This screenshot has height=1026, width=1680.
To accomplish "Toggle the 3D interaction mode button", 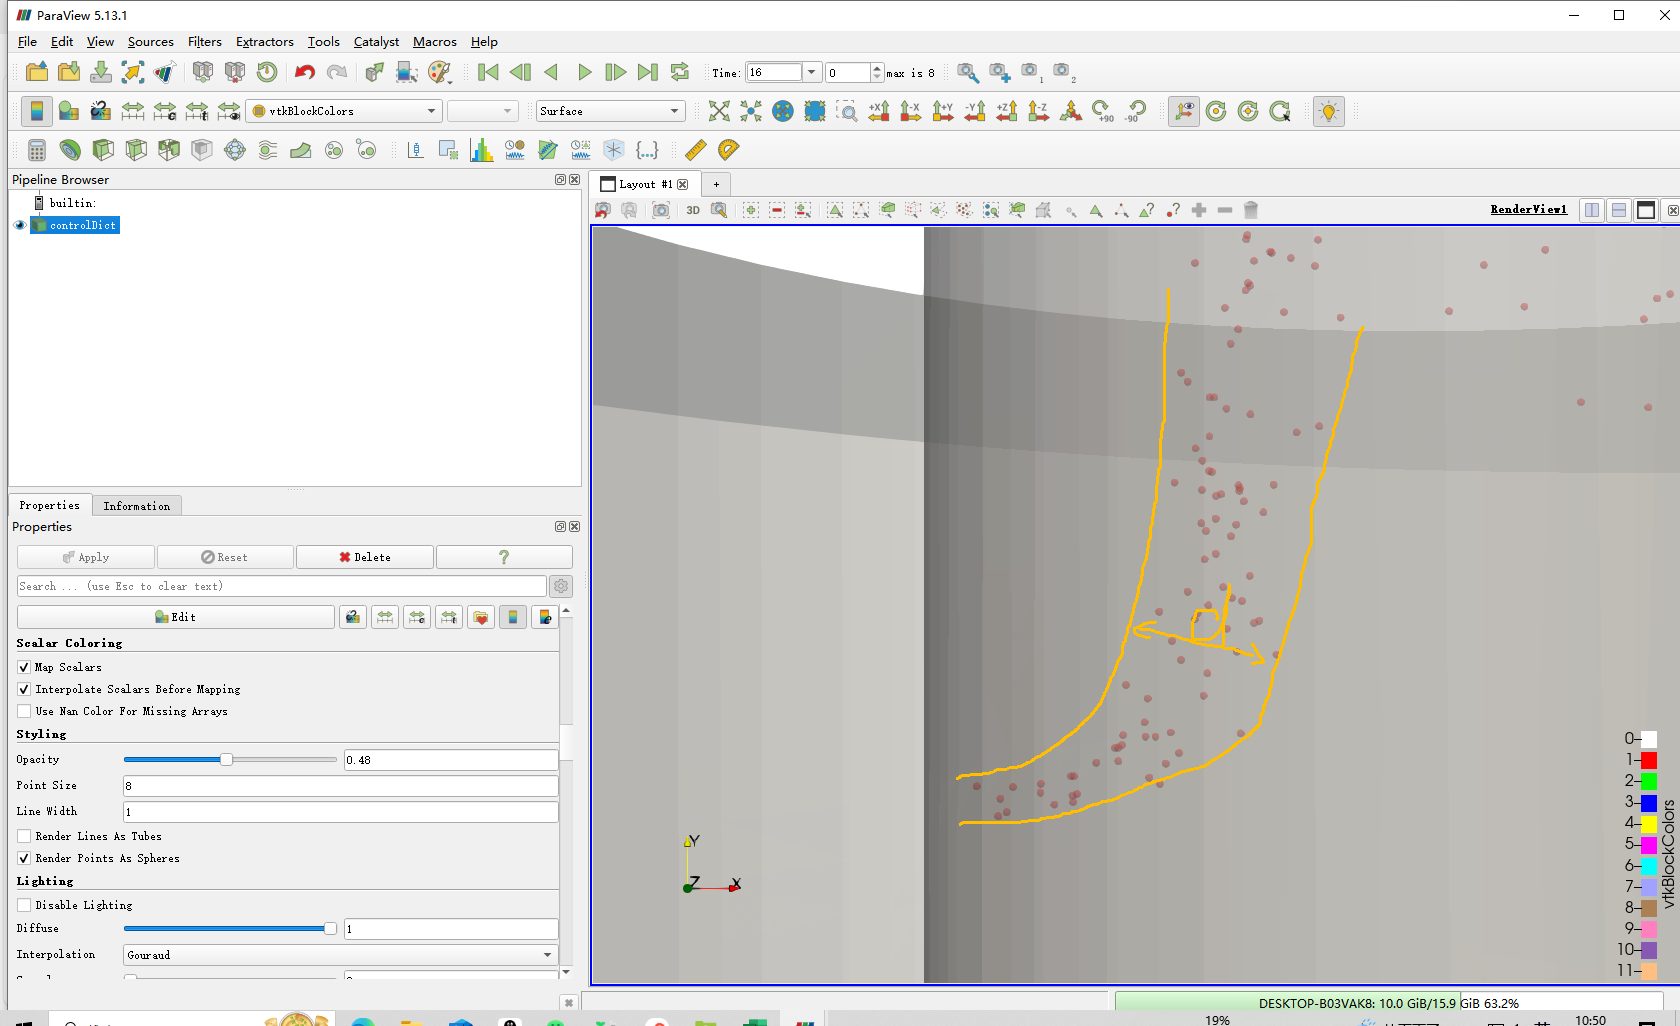I will click(x=693, y=210).
